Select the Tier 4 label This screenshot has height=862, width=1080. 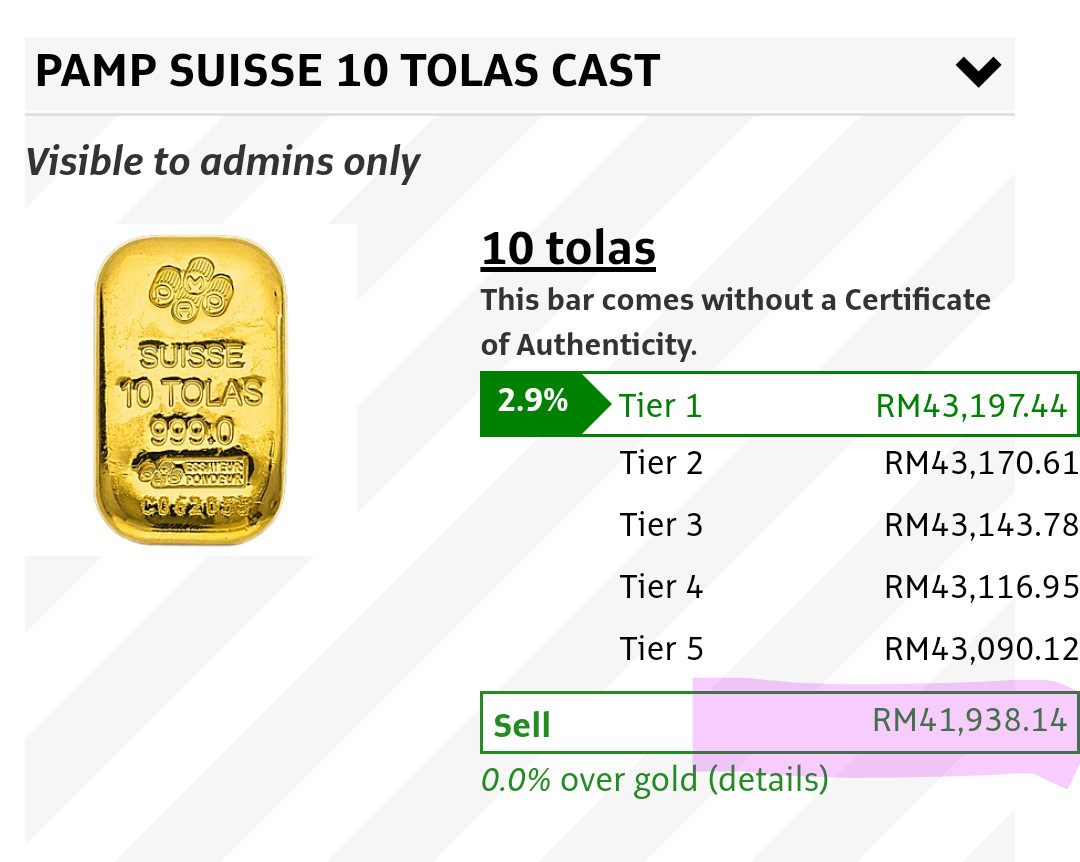[x=660, y=587]
